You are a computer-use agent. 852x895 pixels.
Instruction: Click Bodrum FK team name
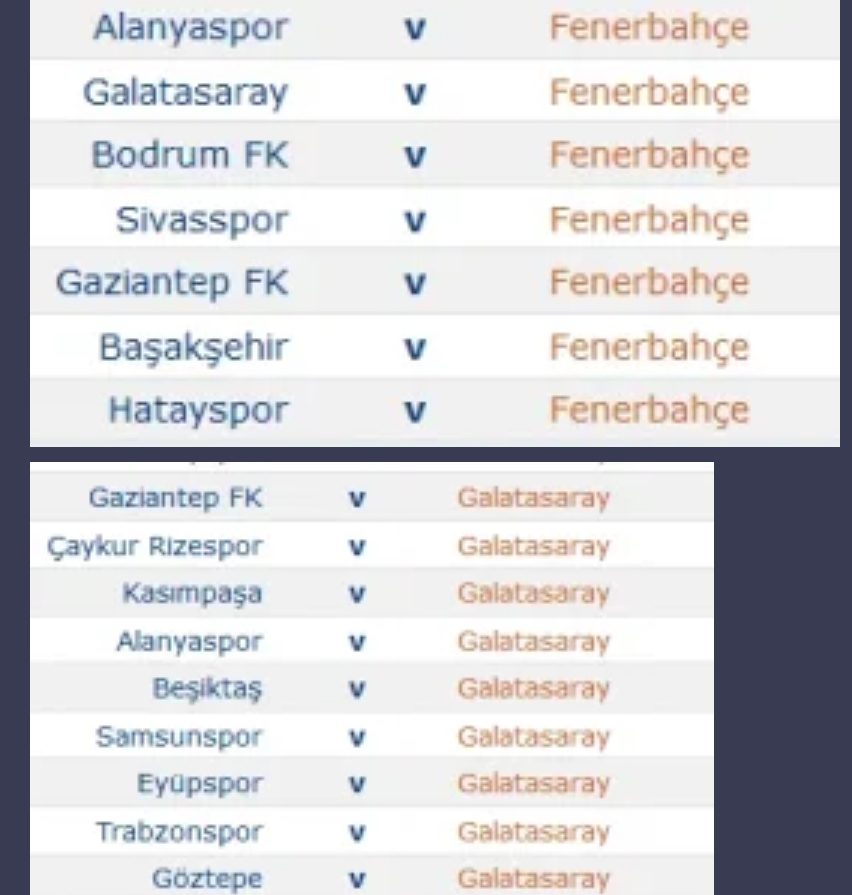coord(190,155)
